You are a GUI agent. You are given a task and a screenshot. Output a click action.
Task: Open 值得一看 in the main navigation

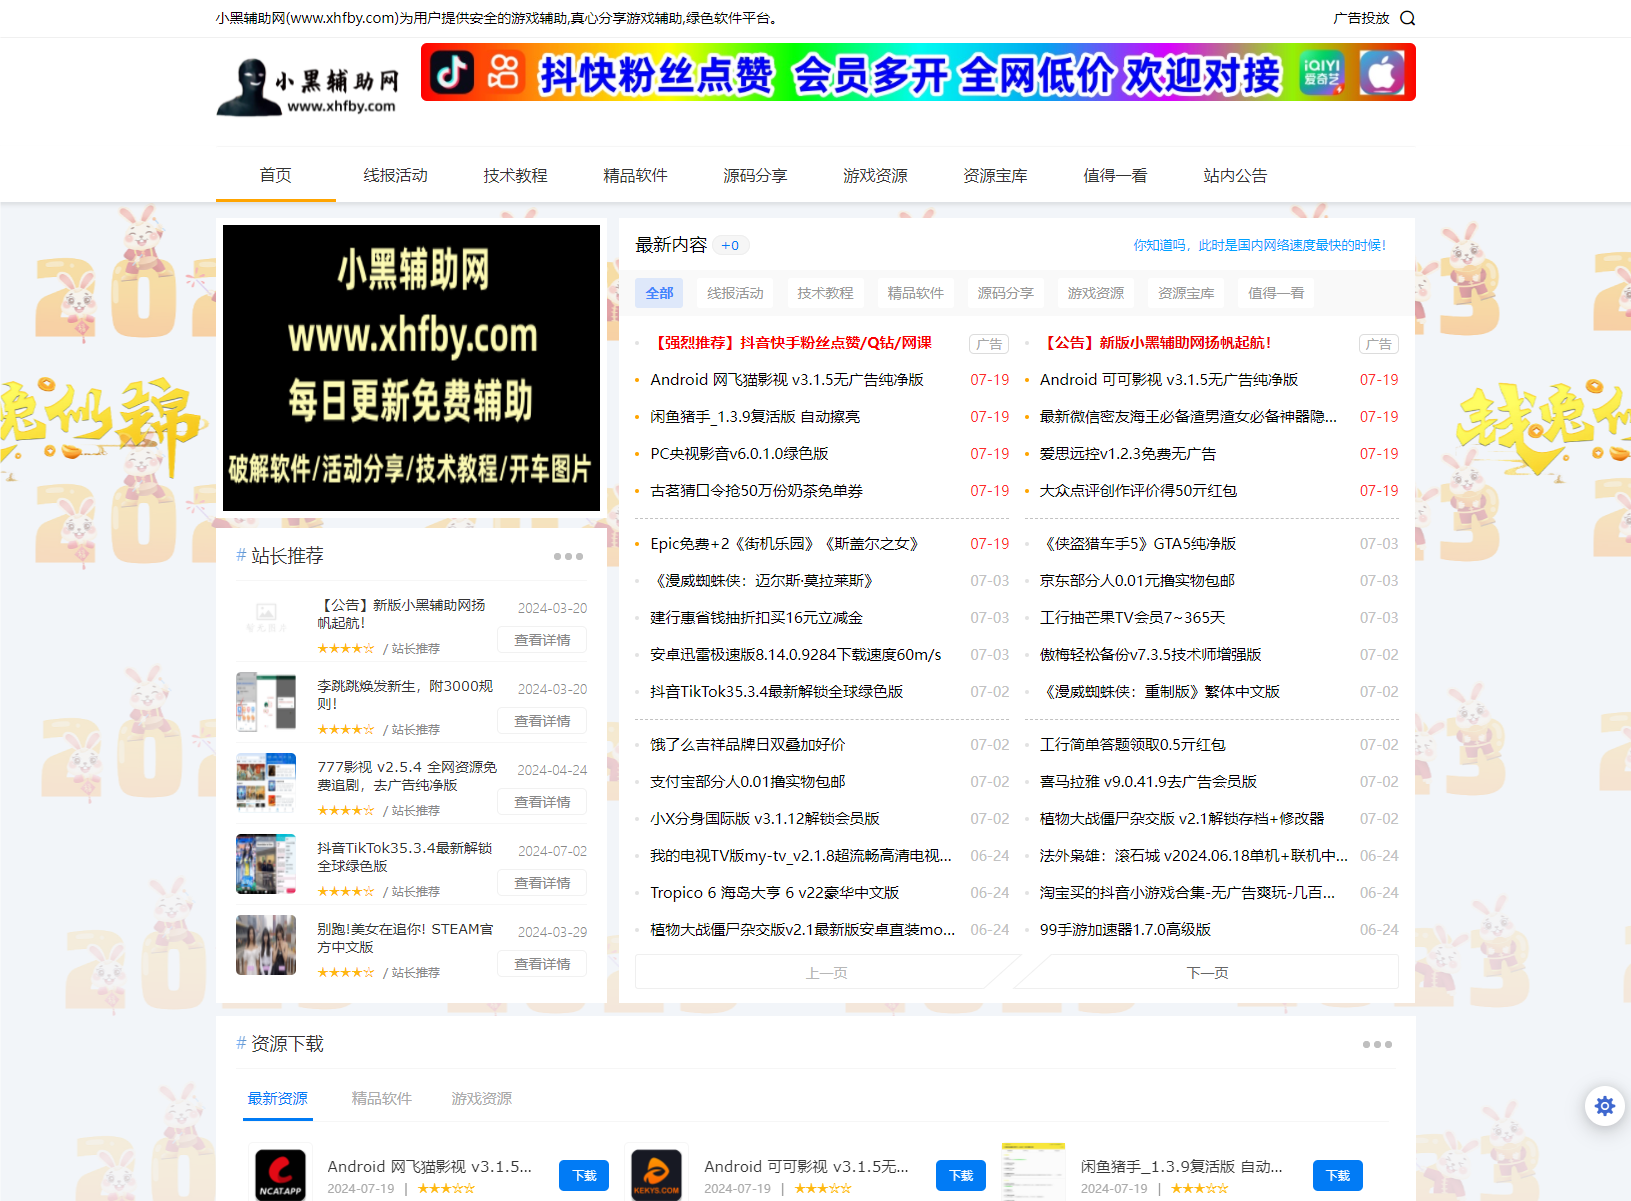tap(1116, 175)
